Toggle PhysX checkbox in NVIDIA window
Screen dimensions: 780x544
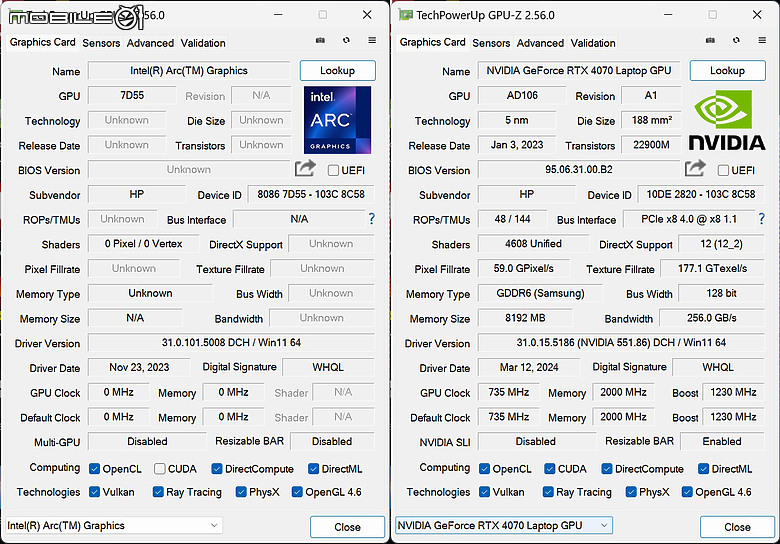coord(631,492)
